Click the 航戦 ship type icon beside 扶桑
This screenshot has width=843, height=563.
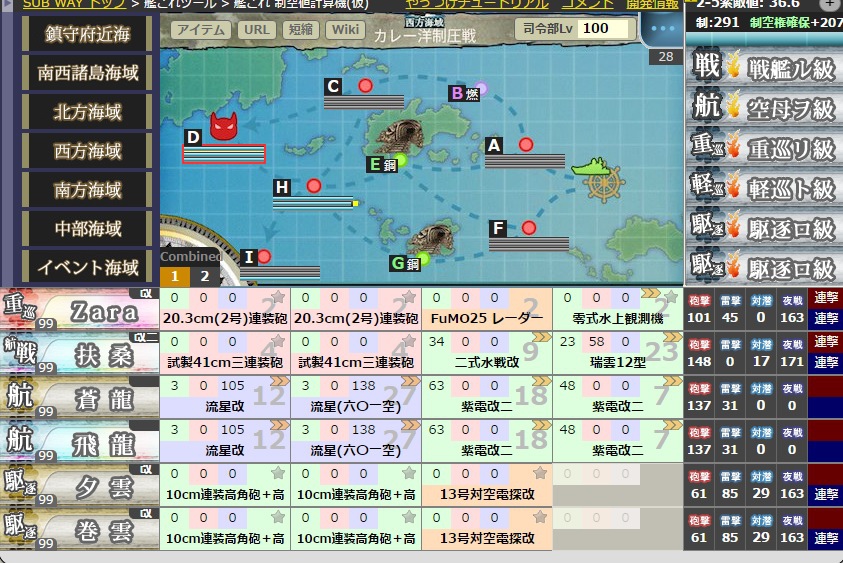point(18,351)
